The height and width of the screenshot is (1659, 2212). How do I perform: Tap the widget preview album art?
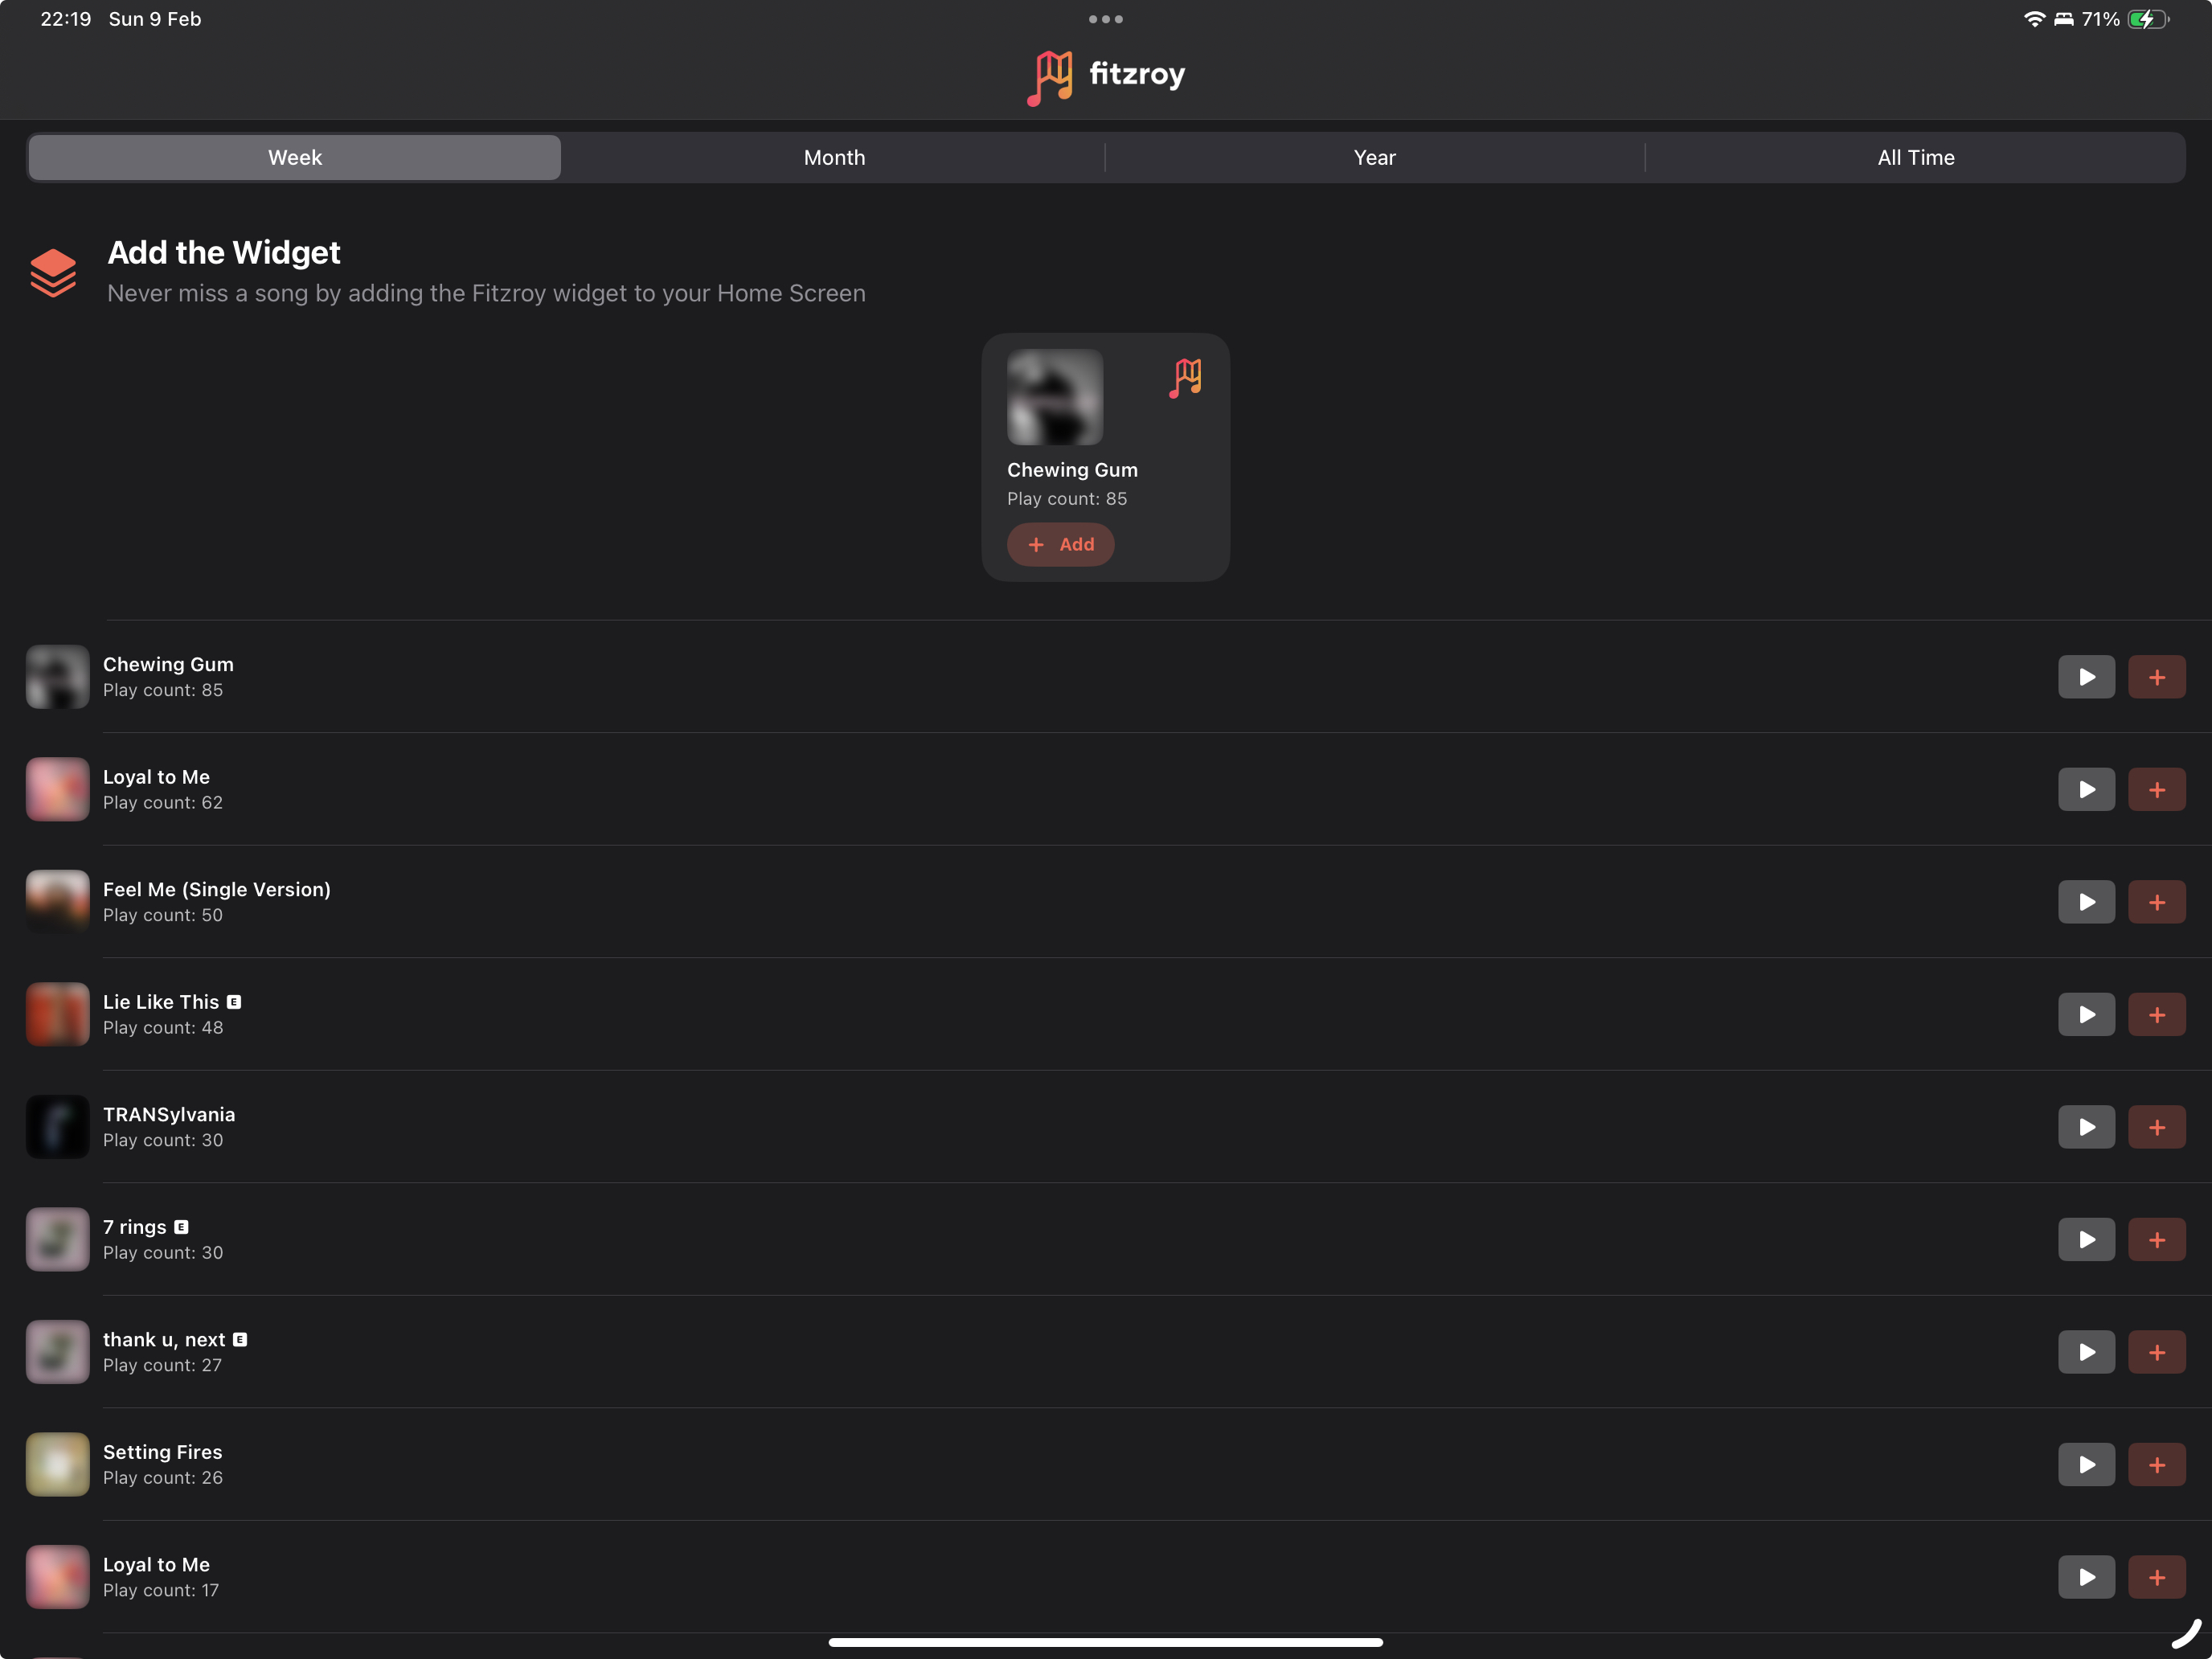coord(1055,397)
